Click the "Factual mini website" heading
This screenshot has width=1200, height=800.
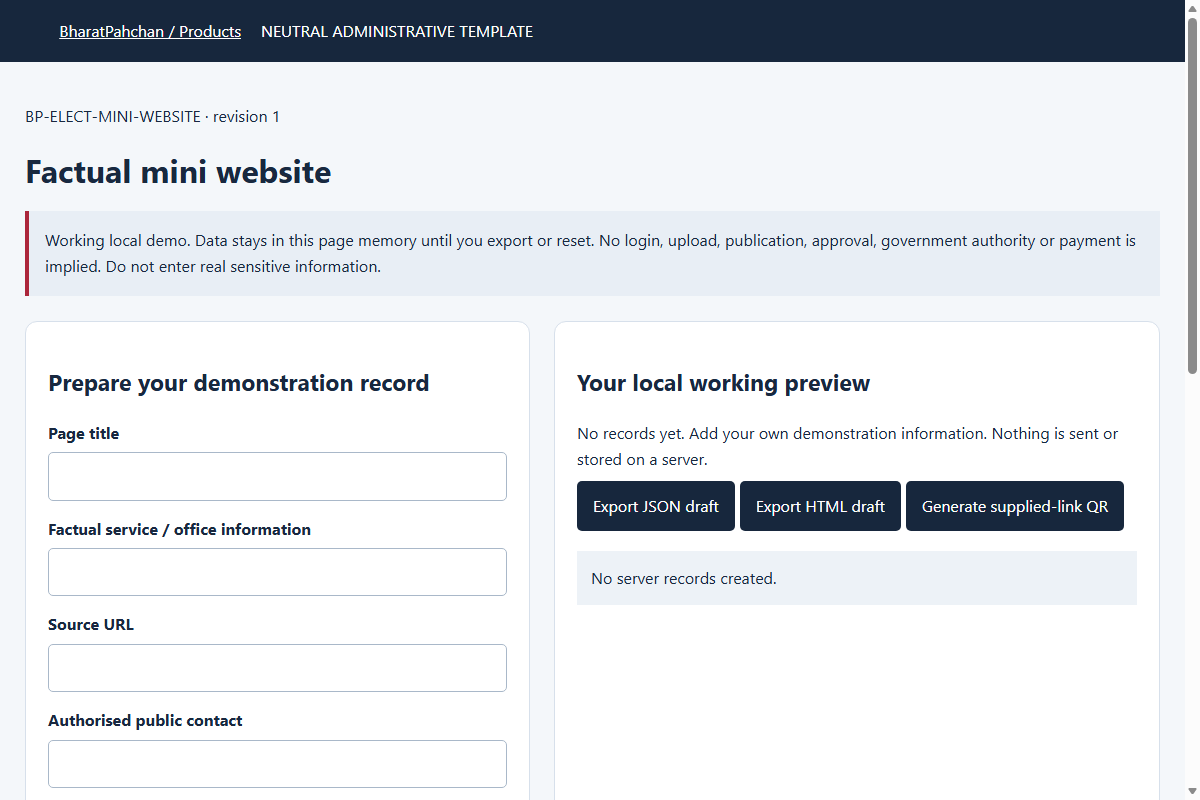(x=178, y=172)
